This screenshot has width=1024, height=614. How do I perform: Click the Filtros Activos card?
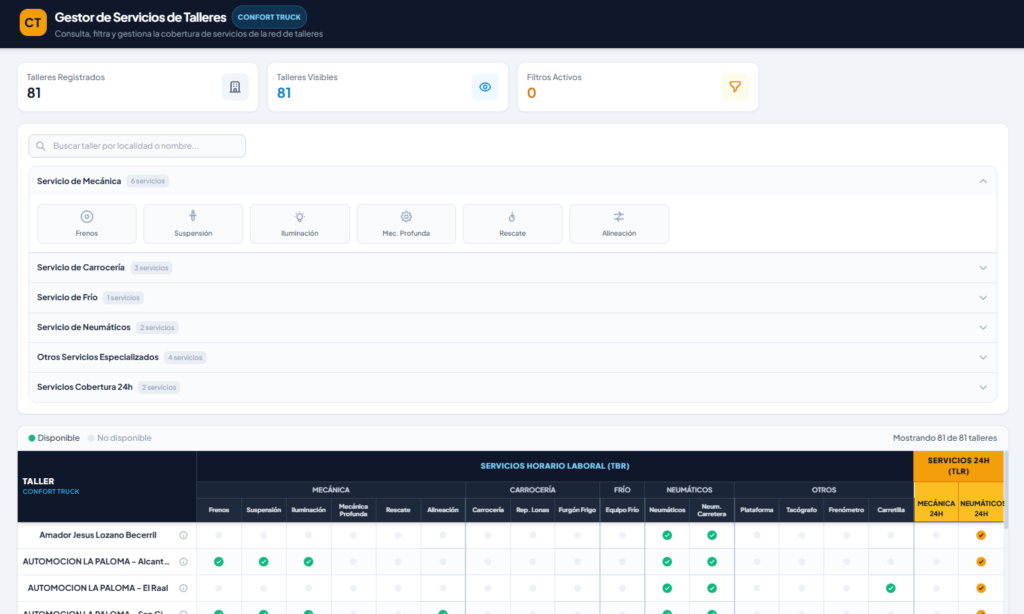638,87
